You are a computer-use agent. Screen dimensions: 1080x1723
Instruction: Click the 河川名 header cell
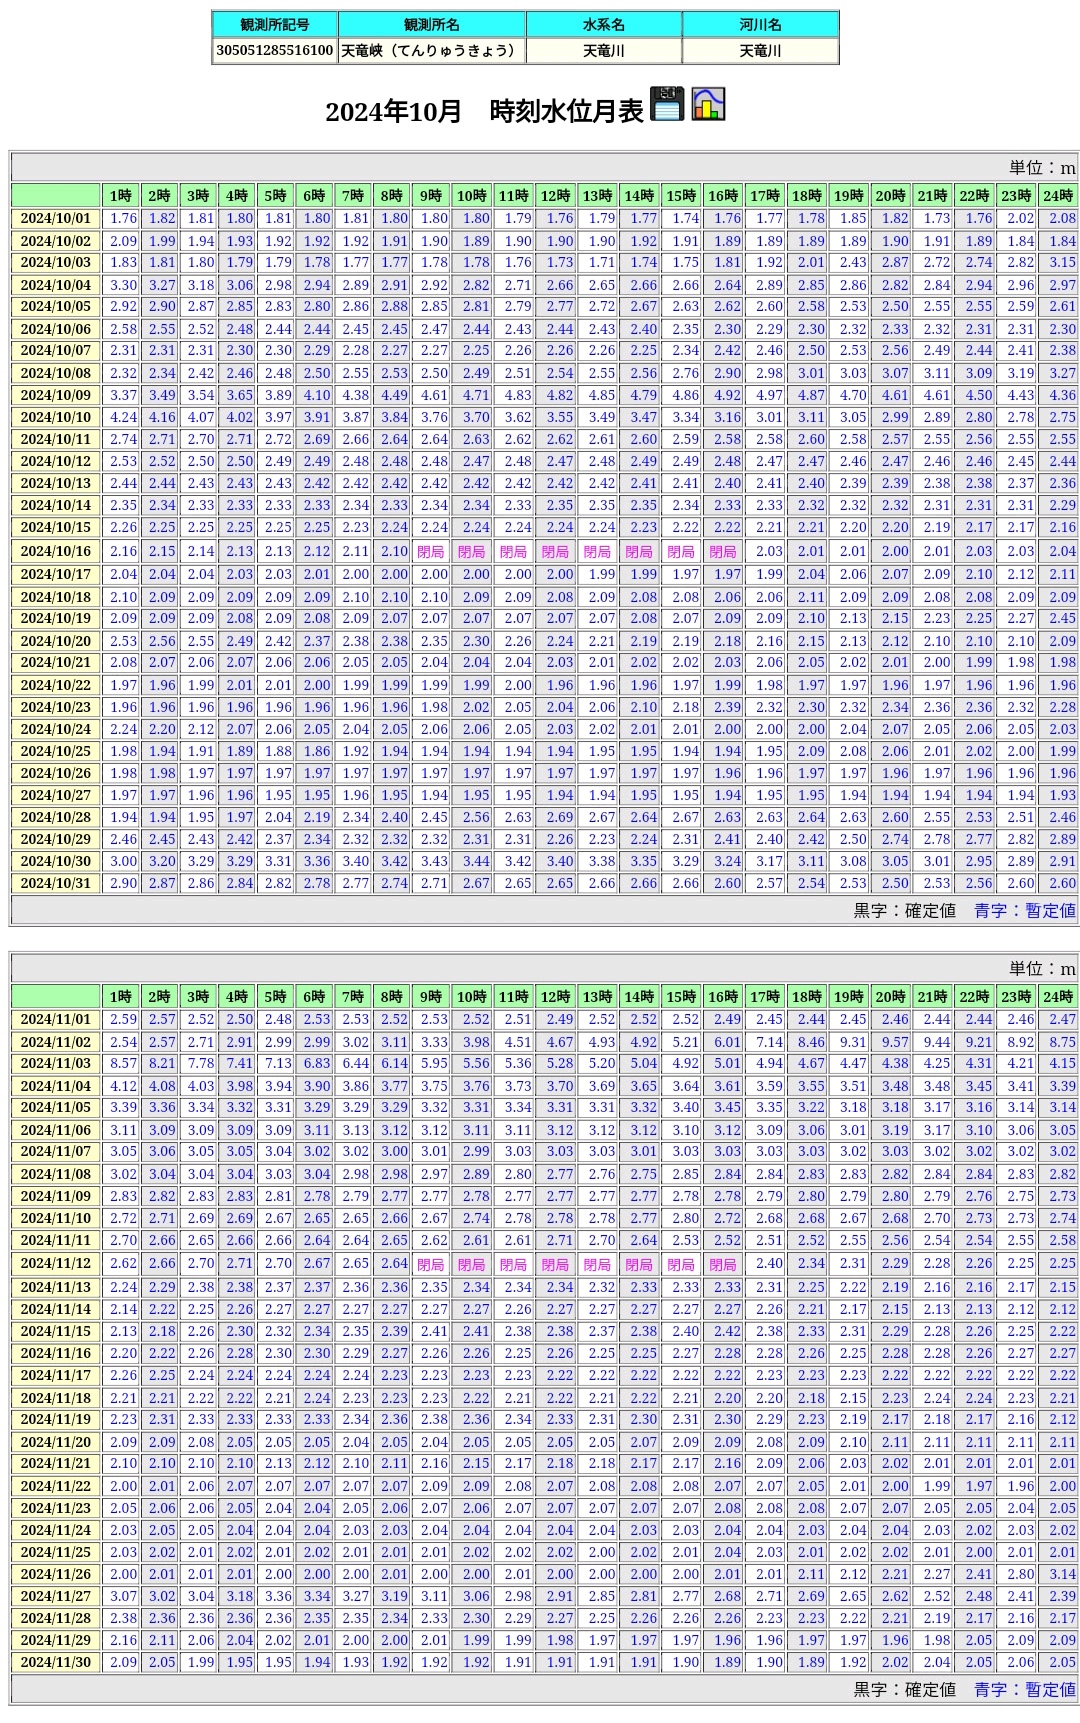pyautogui.click(x=760, y=24)
